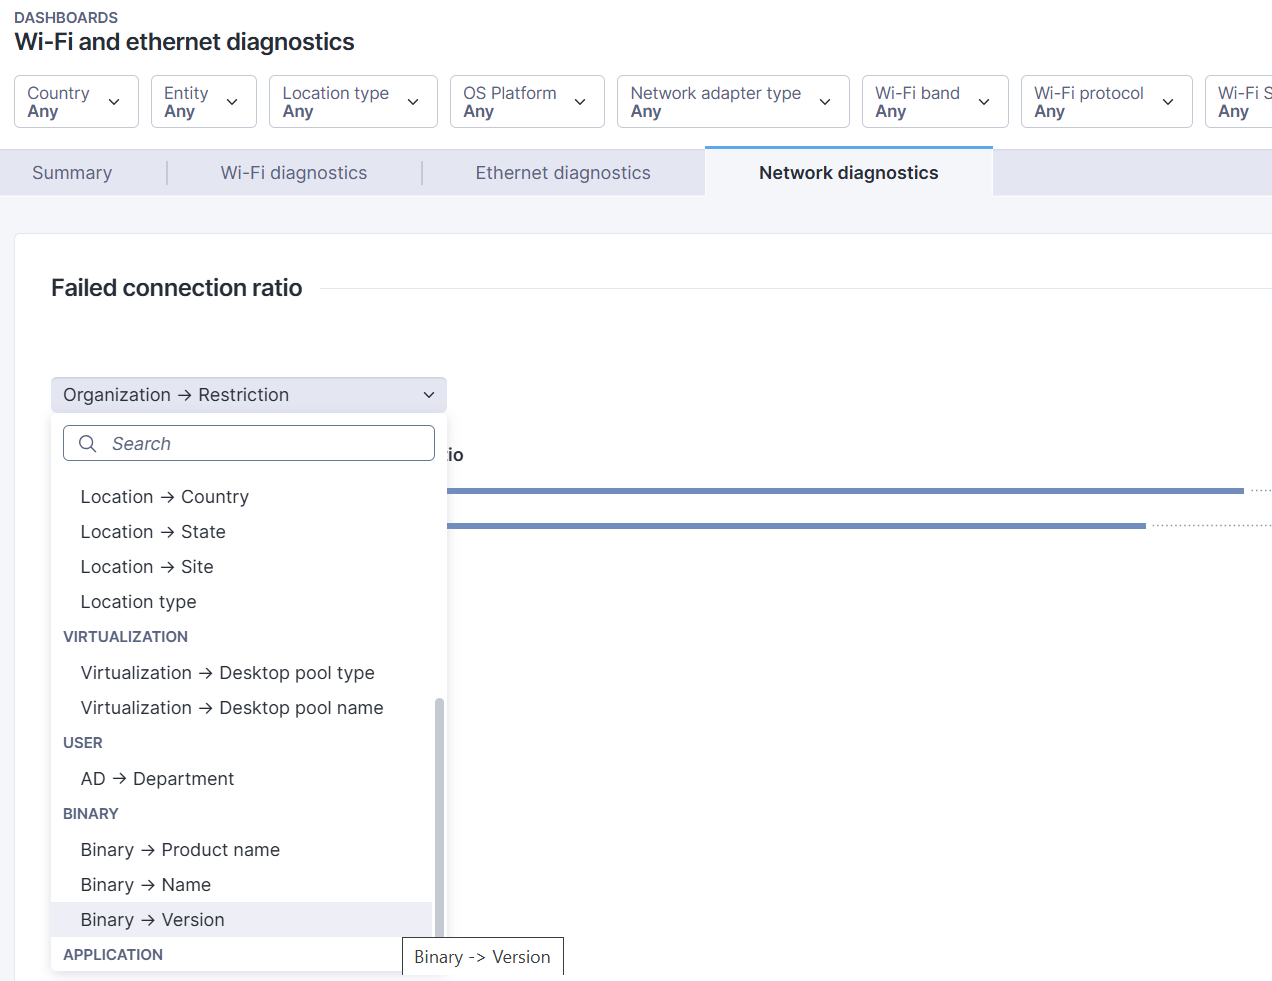Open the Country filter dropdown
The width and height of the screenshot is (1272, 981).
click(x=76, y=102)
